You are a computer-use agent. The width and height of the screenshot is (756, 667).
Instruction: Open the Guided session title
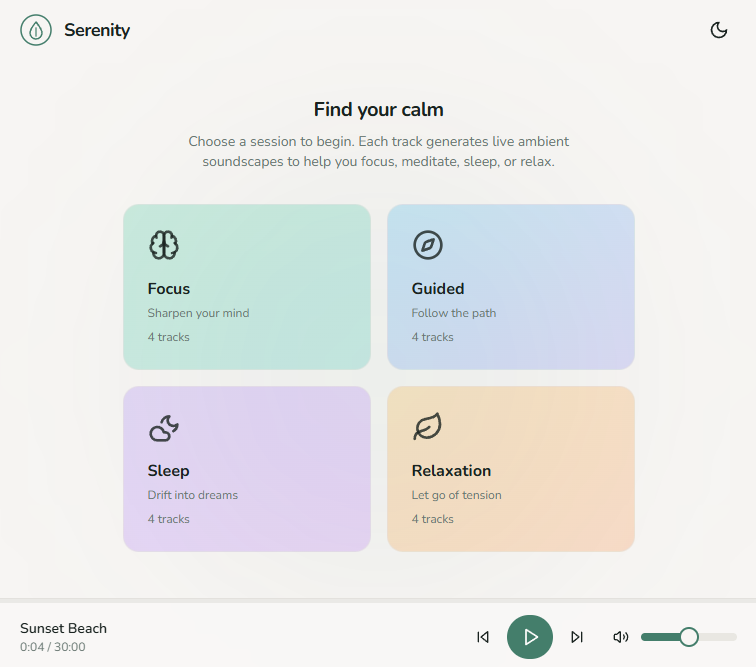pos(438,288)
